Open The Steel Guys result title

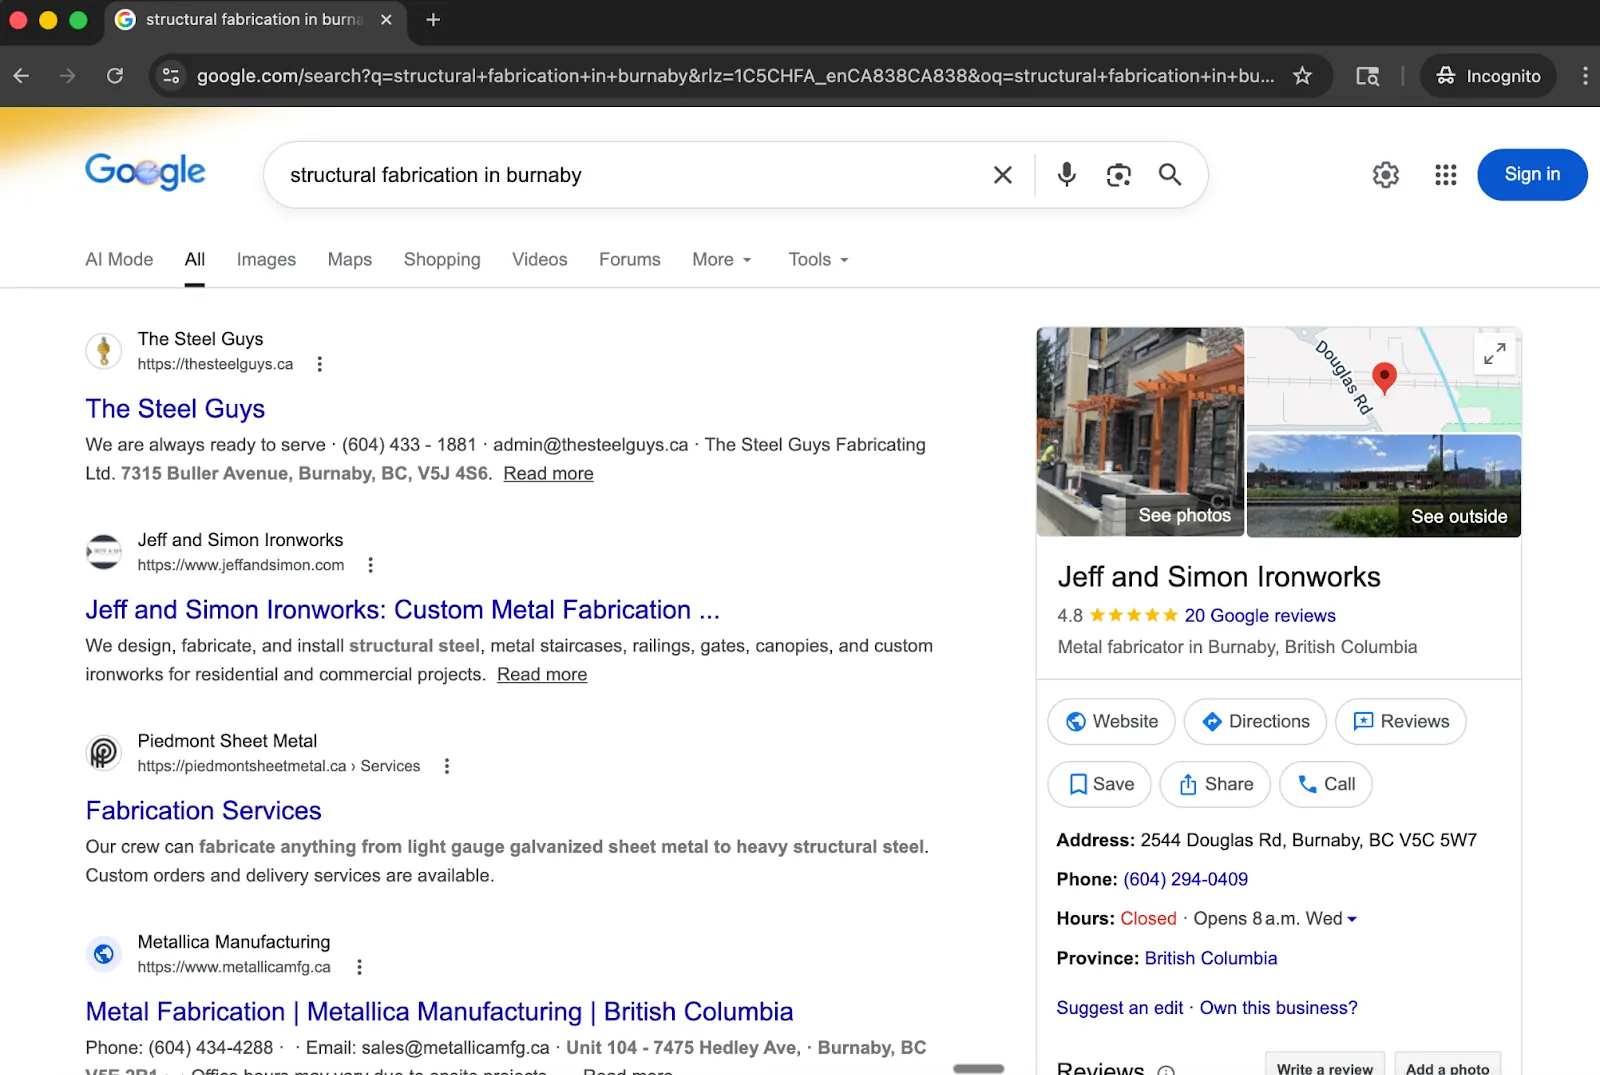(x=175, y=409)
